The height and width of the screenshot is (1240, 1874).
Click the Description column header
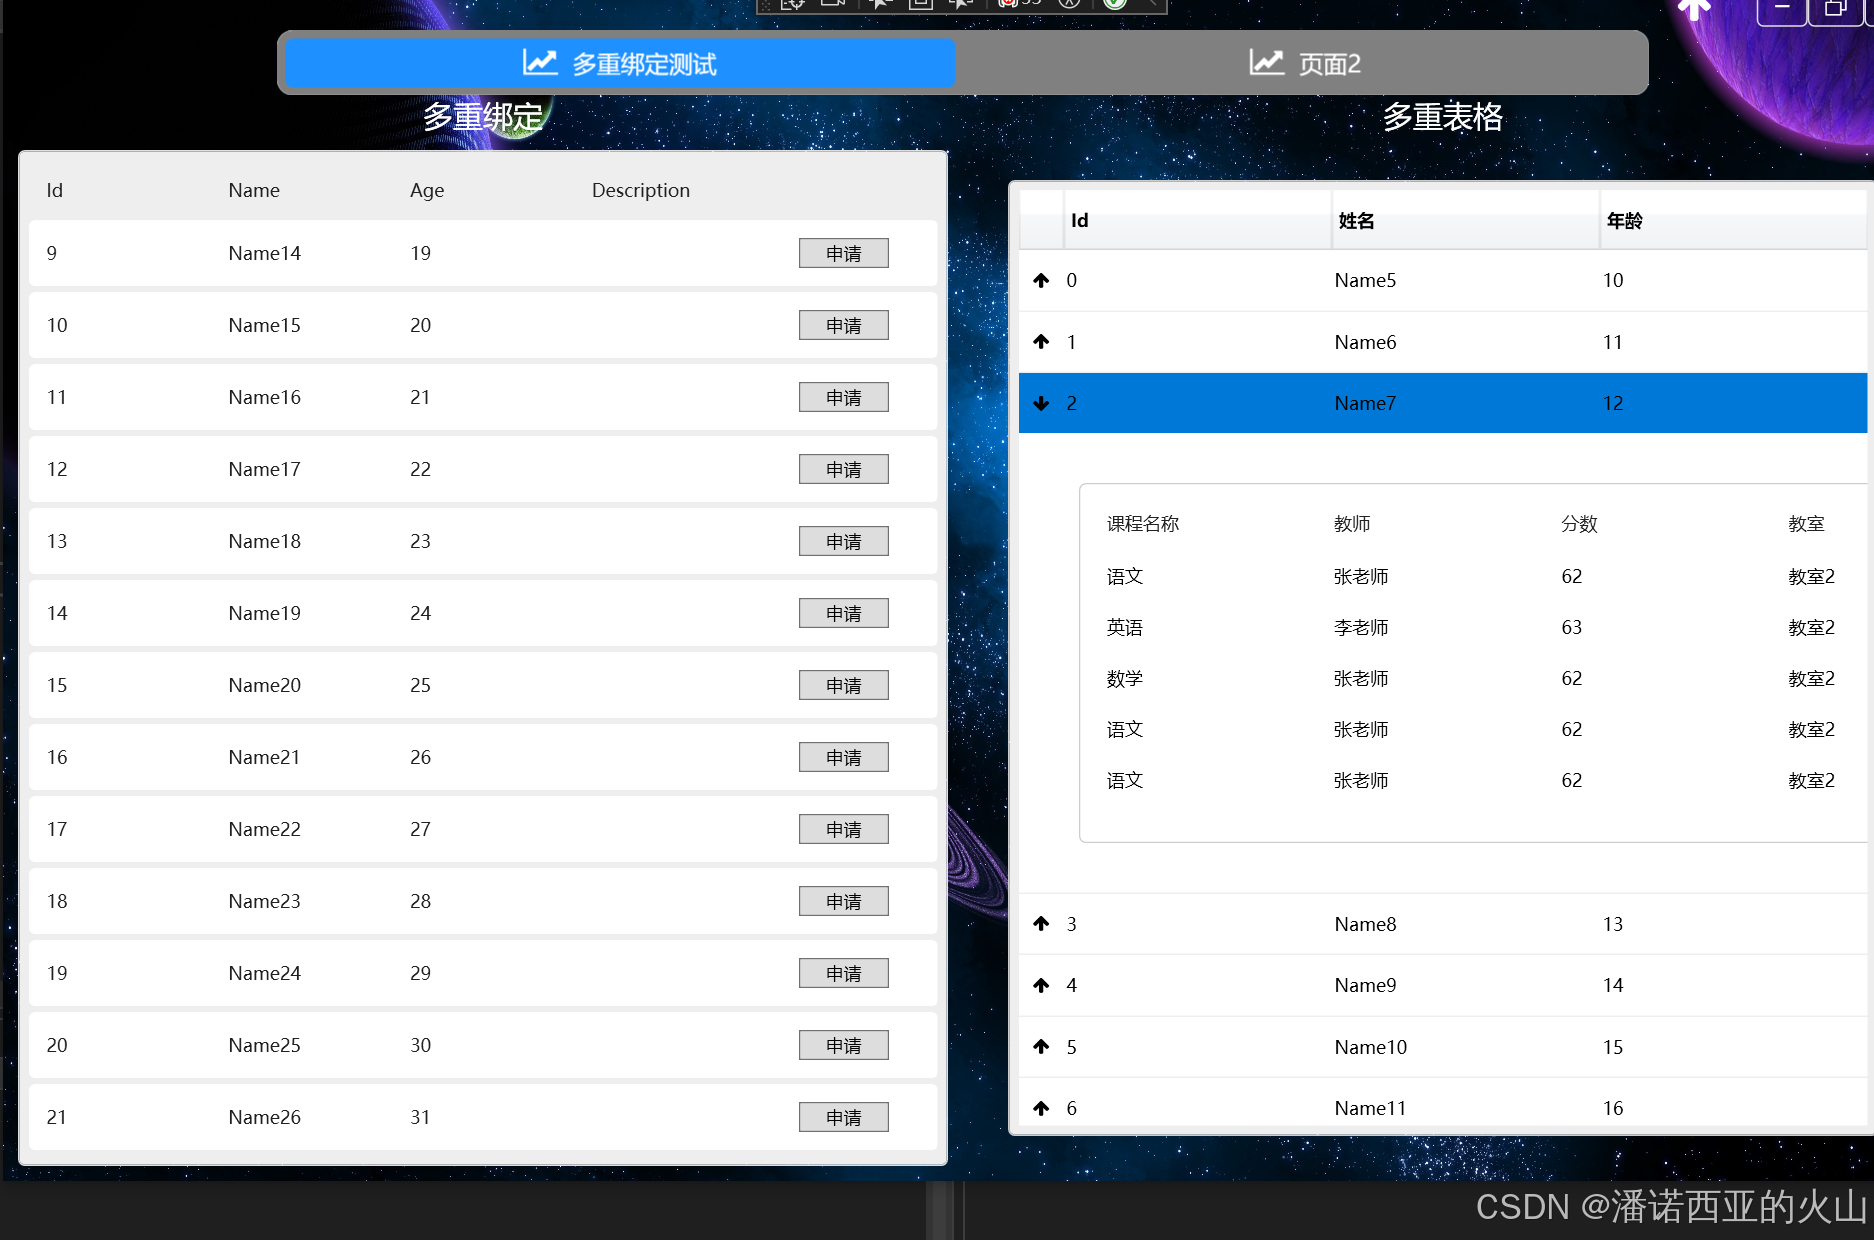click(x=641, y=190)
